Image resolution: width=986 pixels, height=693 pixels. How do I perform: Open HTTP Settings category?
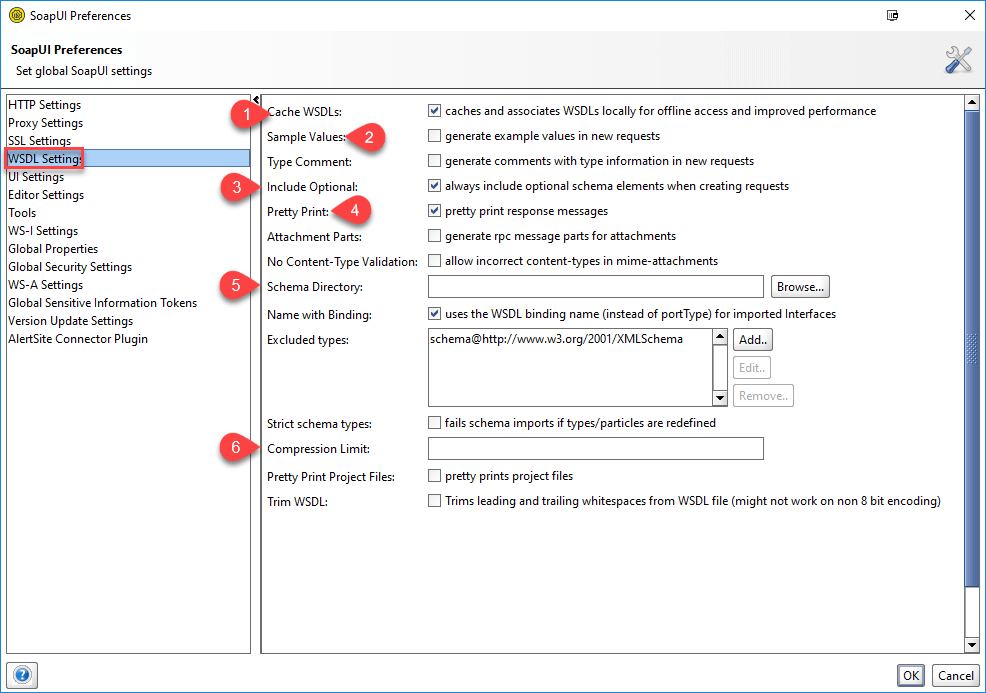pyautogui.click(x=45, y=105)
